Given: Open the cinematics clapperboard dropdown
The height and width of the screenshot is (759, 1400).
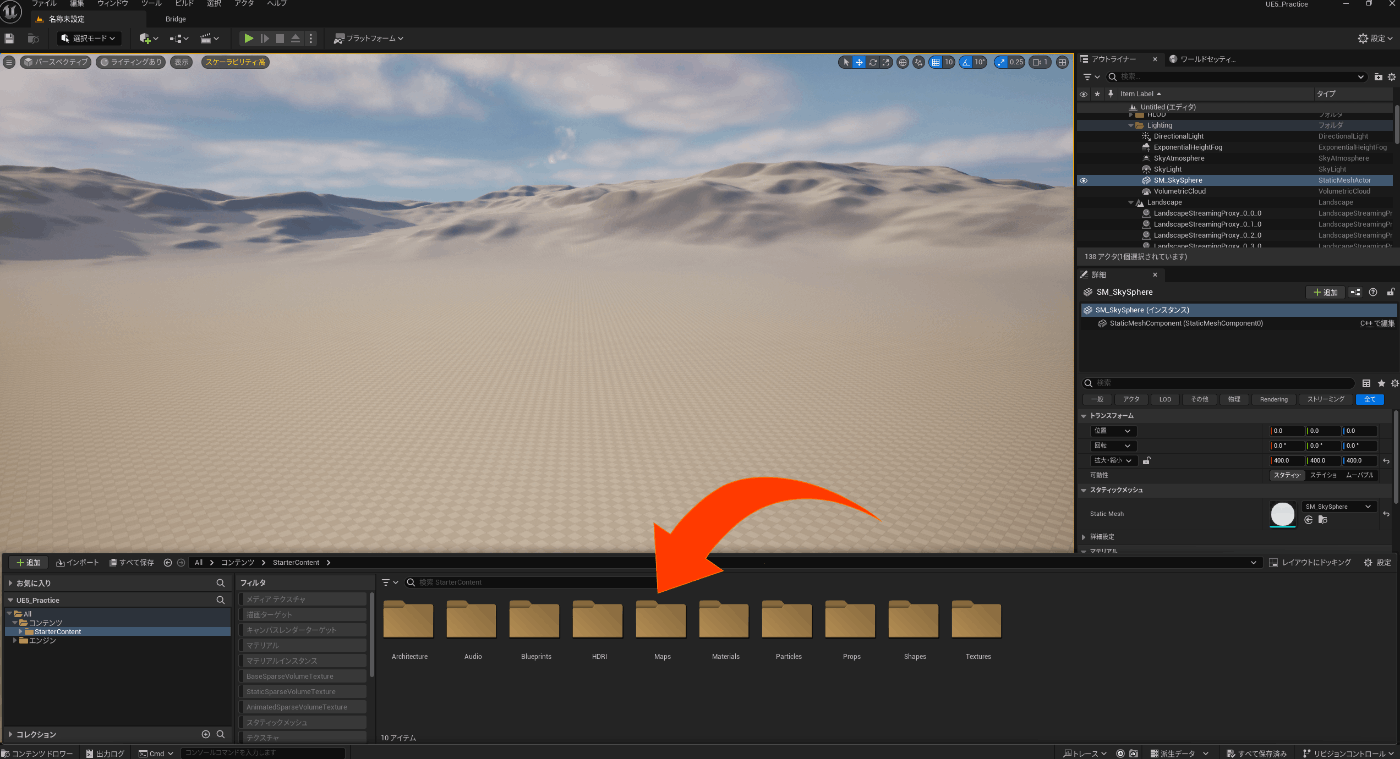Looking at the screenshot, I should tap(209, 38).
